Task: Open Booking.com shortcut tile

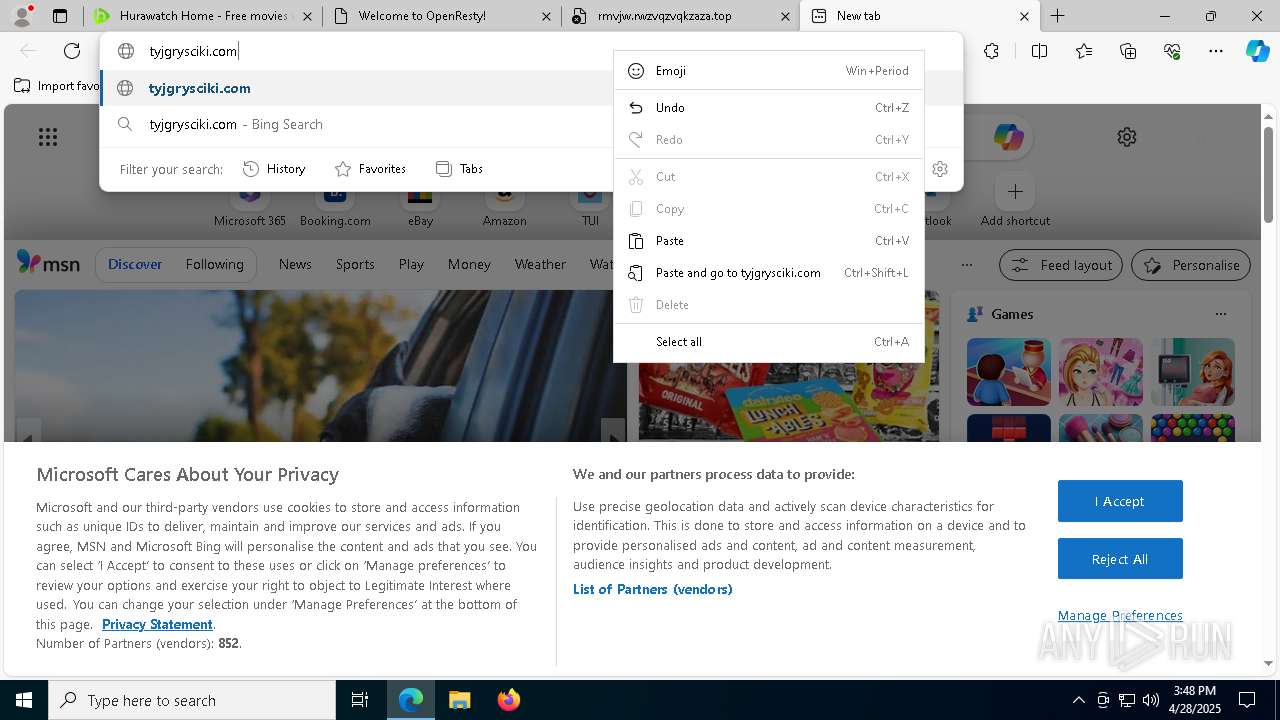Action: 335,205
